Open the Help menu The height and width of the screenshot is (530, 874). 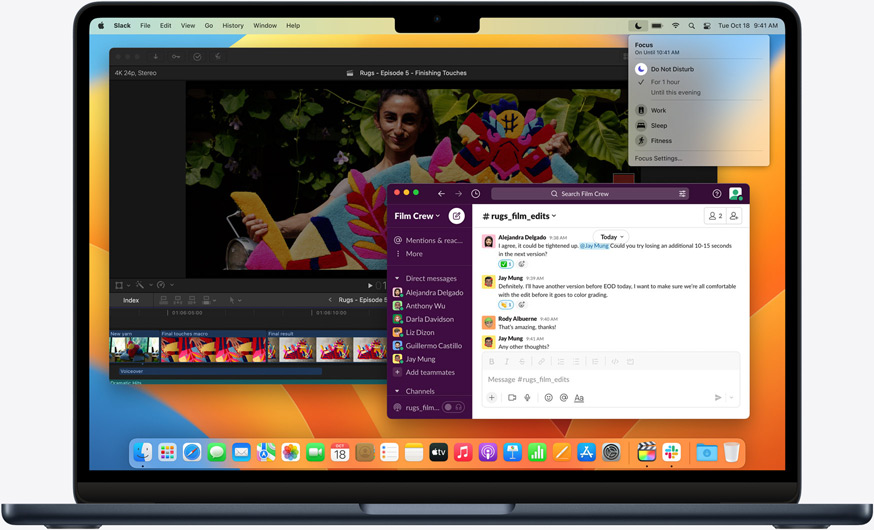click(x=293, y=26)
